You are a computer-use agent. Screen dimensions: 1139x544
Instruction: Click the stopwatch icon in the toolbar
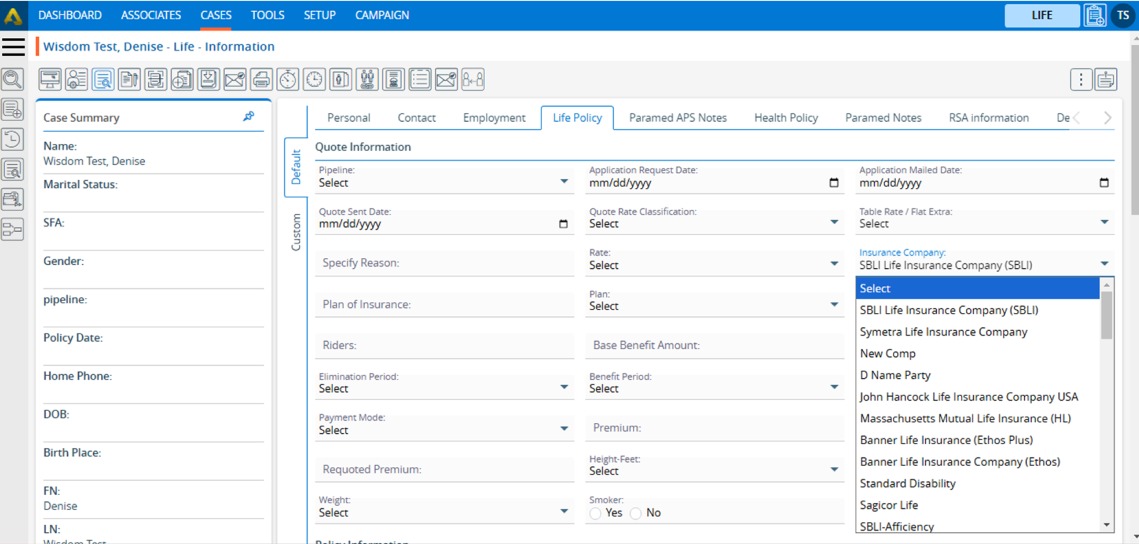(288, 79)
